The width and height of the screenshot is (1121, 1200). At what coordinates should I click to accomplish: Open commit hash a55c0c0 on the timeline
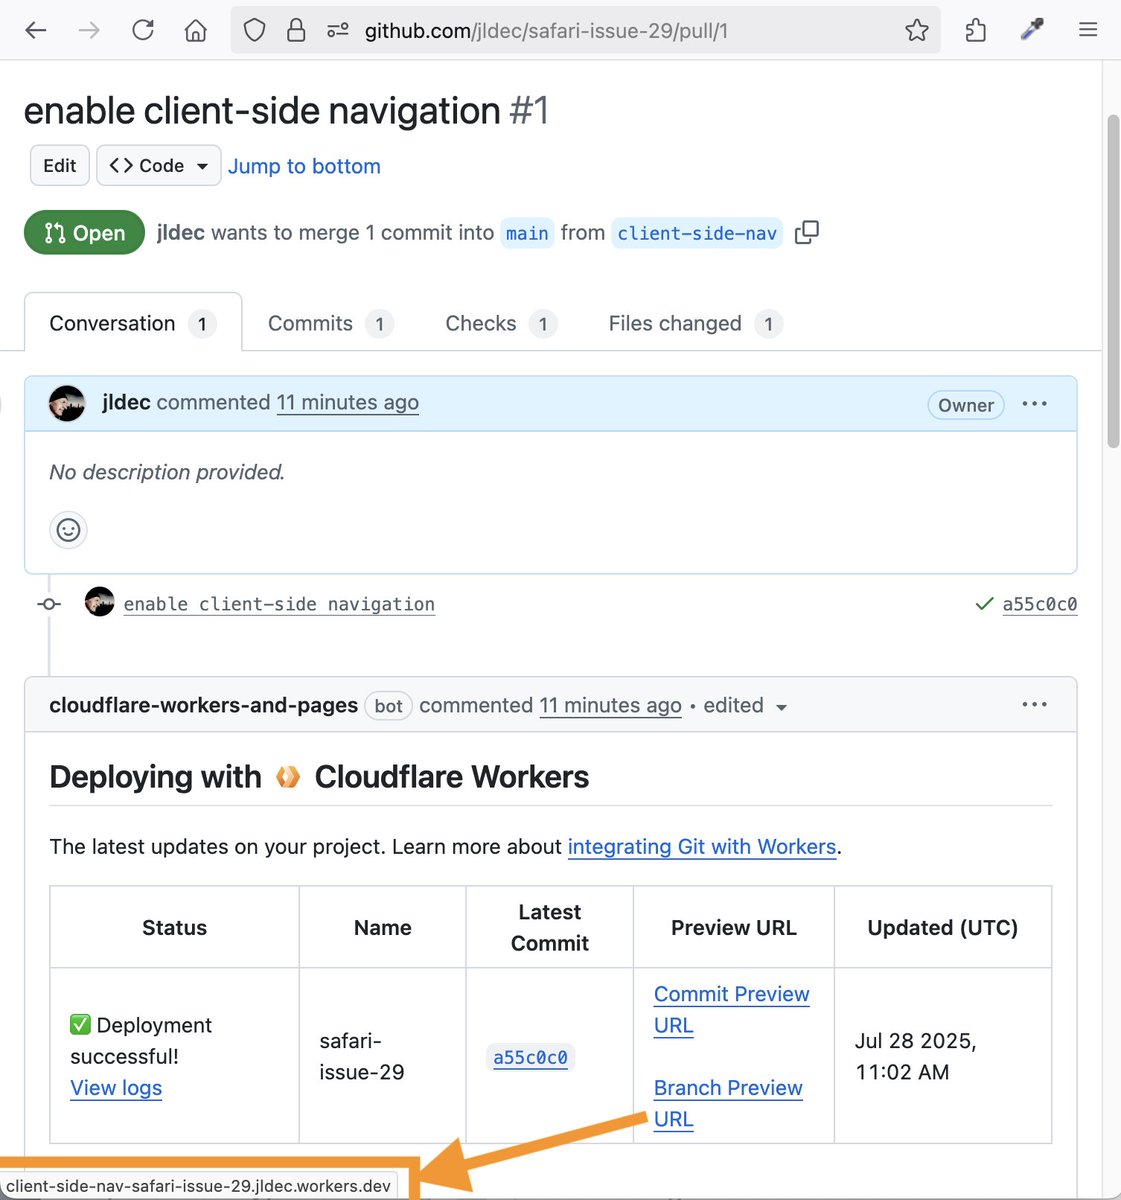pyautogui.click(x=1040, y=604)
